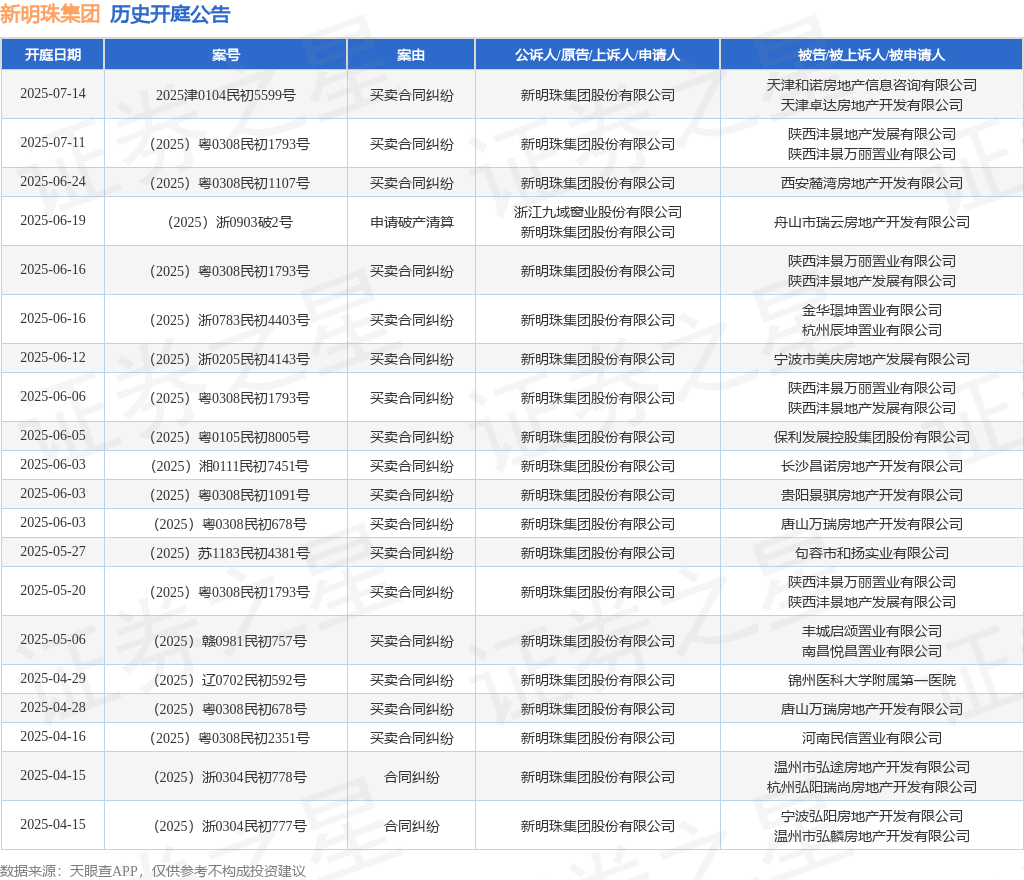This screenshot has height=880, width=1024.
Task: Click 南昌悦昌置业有限公司
Action: (872, 652)
